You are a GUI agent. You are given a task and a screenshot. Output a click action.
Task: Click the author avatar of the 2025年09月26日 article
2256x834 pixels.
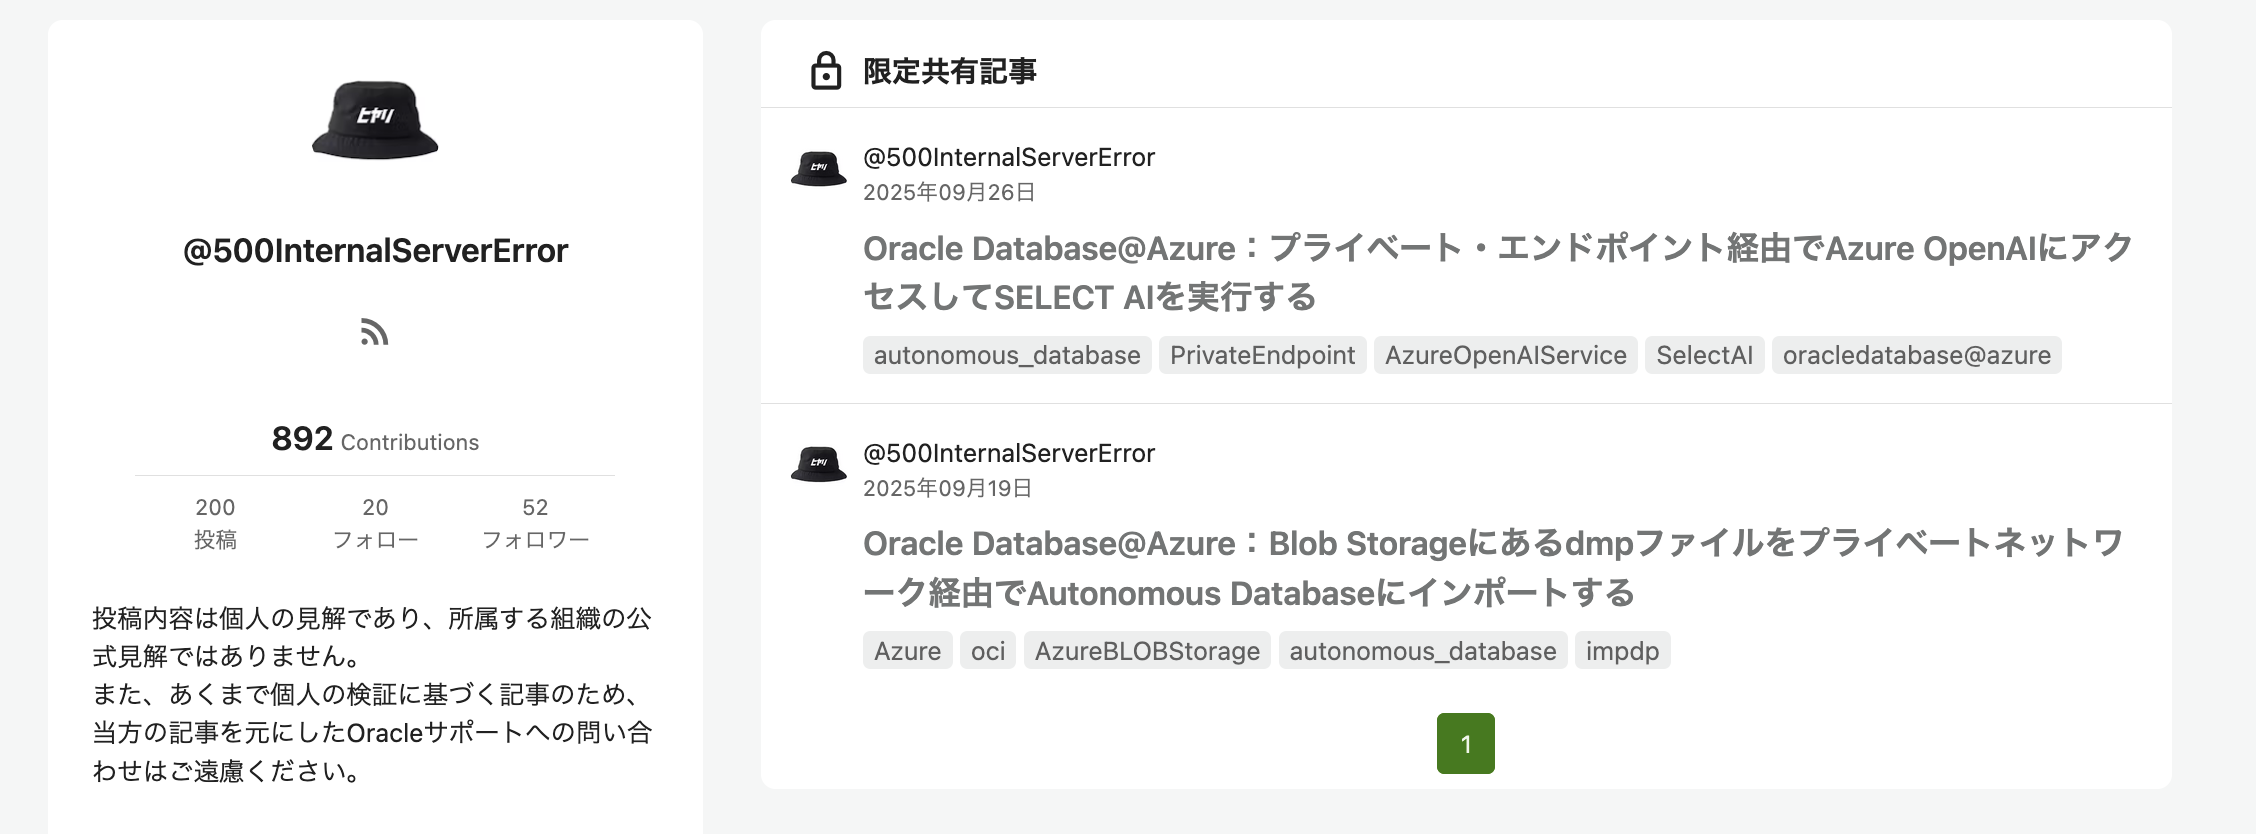pos(819,168)
